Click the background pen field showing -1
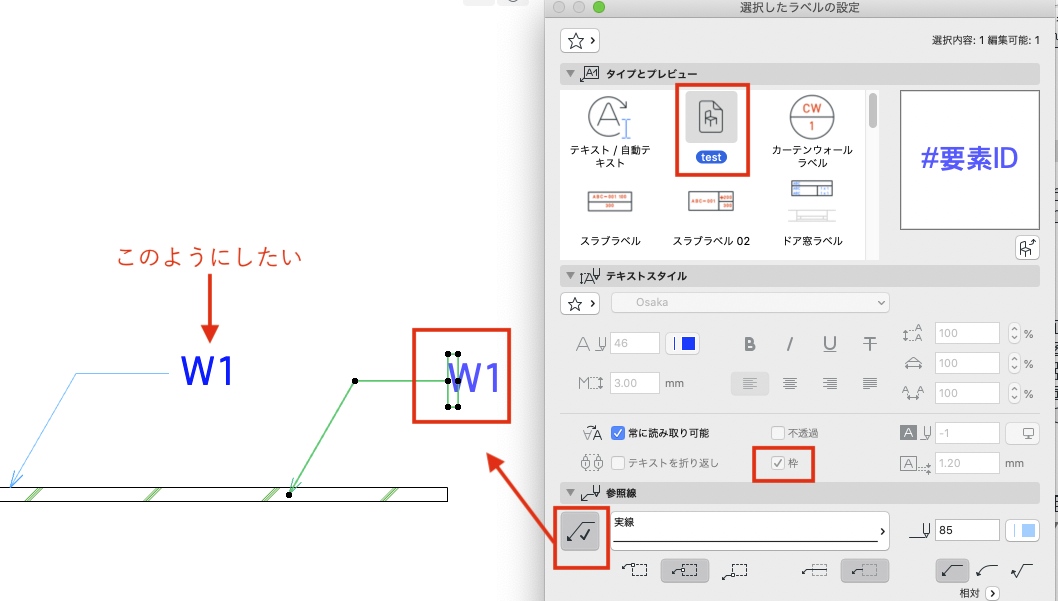 pos(967,433)
